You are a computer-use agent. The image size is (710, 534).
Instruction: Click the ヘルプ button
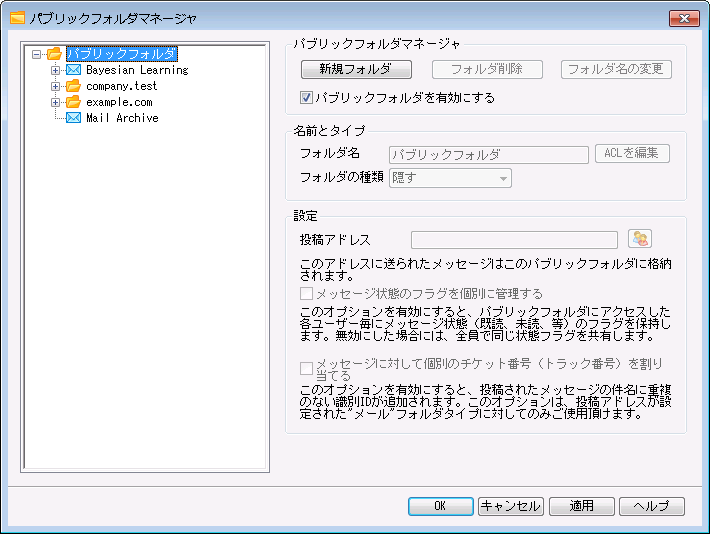click(x=650, y=506)
